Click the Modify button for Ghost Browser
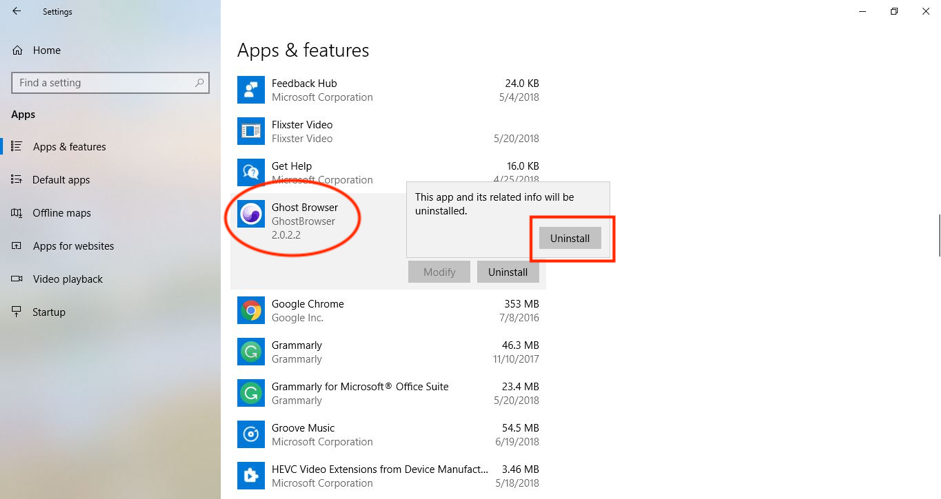Image resolution: width=941 pixels, height=499 pixels. point(439,272)
